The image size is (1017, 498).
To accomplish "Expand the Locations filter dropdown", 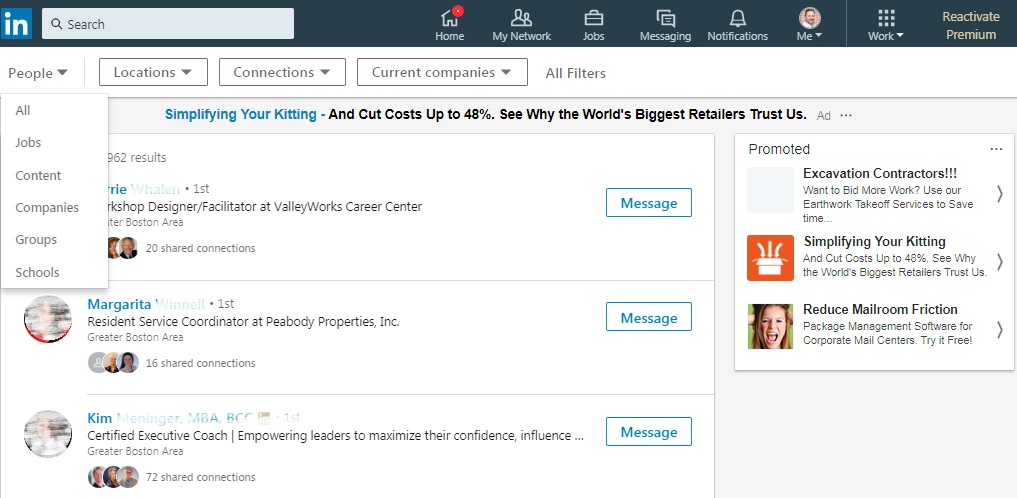I will (153, 72).
